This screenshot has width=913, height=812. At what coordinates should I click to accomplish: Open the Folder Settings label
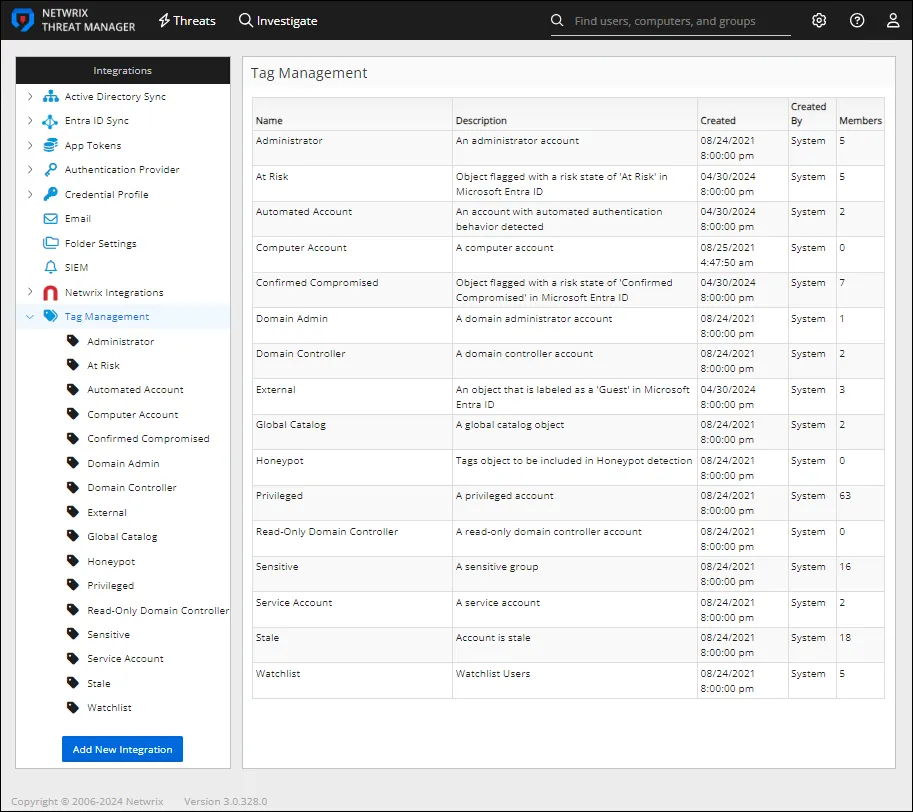tap(101, 243)
